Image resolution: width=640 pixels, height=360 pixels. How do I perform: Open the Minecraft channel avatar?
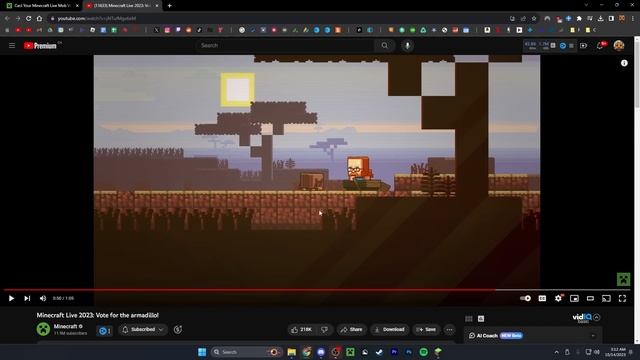(x=43, y=329)
